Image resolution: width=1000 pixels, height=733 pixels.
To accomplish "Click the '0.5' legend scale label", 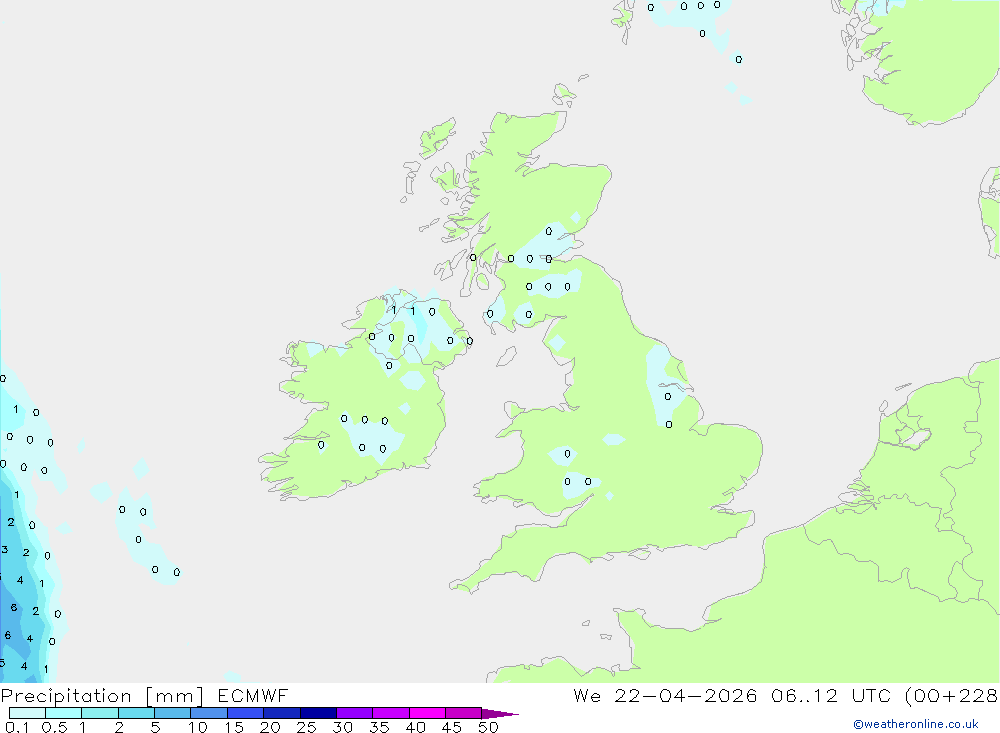I will tap(54, 727).
